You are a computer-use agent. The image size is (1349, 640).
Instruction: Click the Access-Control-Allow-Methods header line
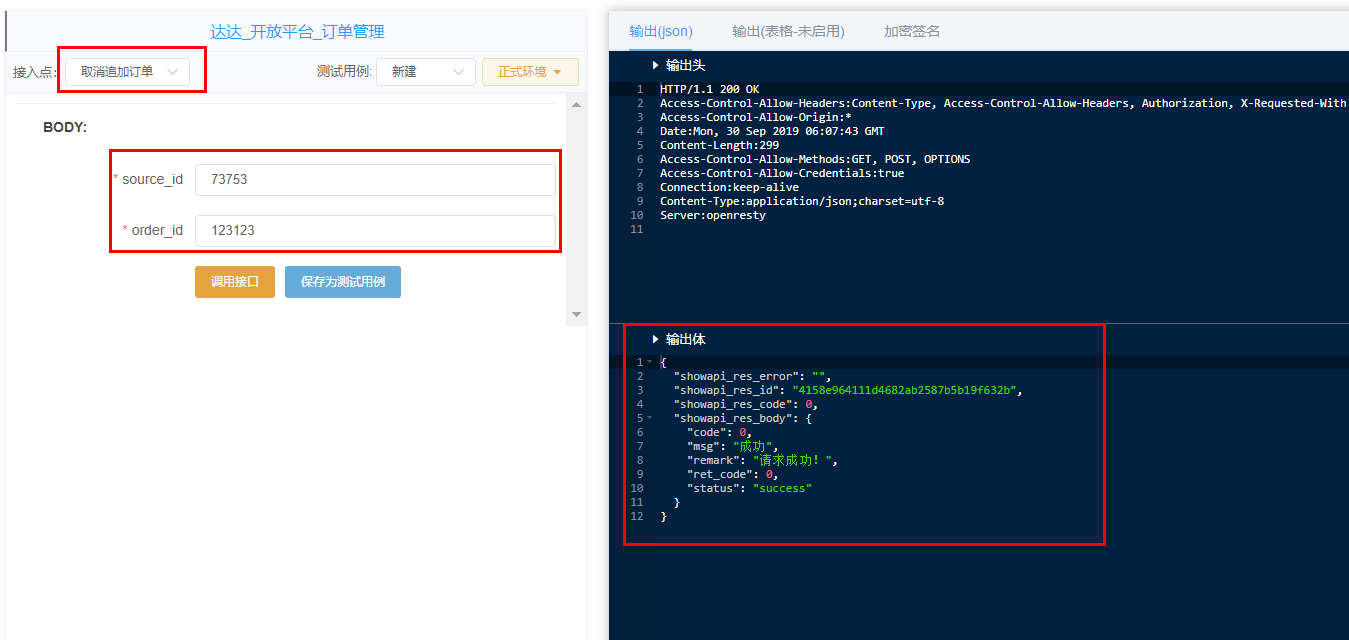pyautogui.click(x=815, y=159)
